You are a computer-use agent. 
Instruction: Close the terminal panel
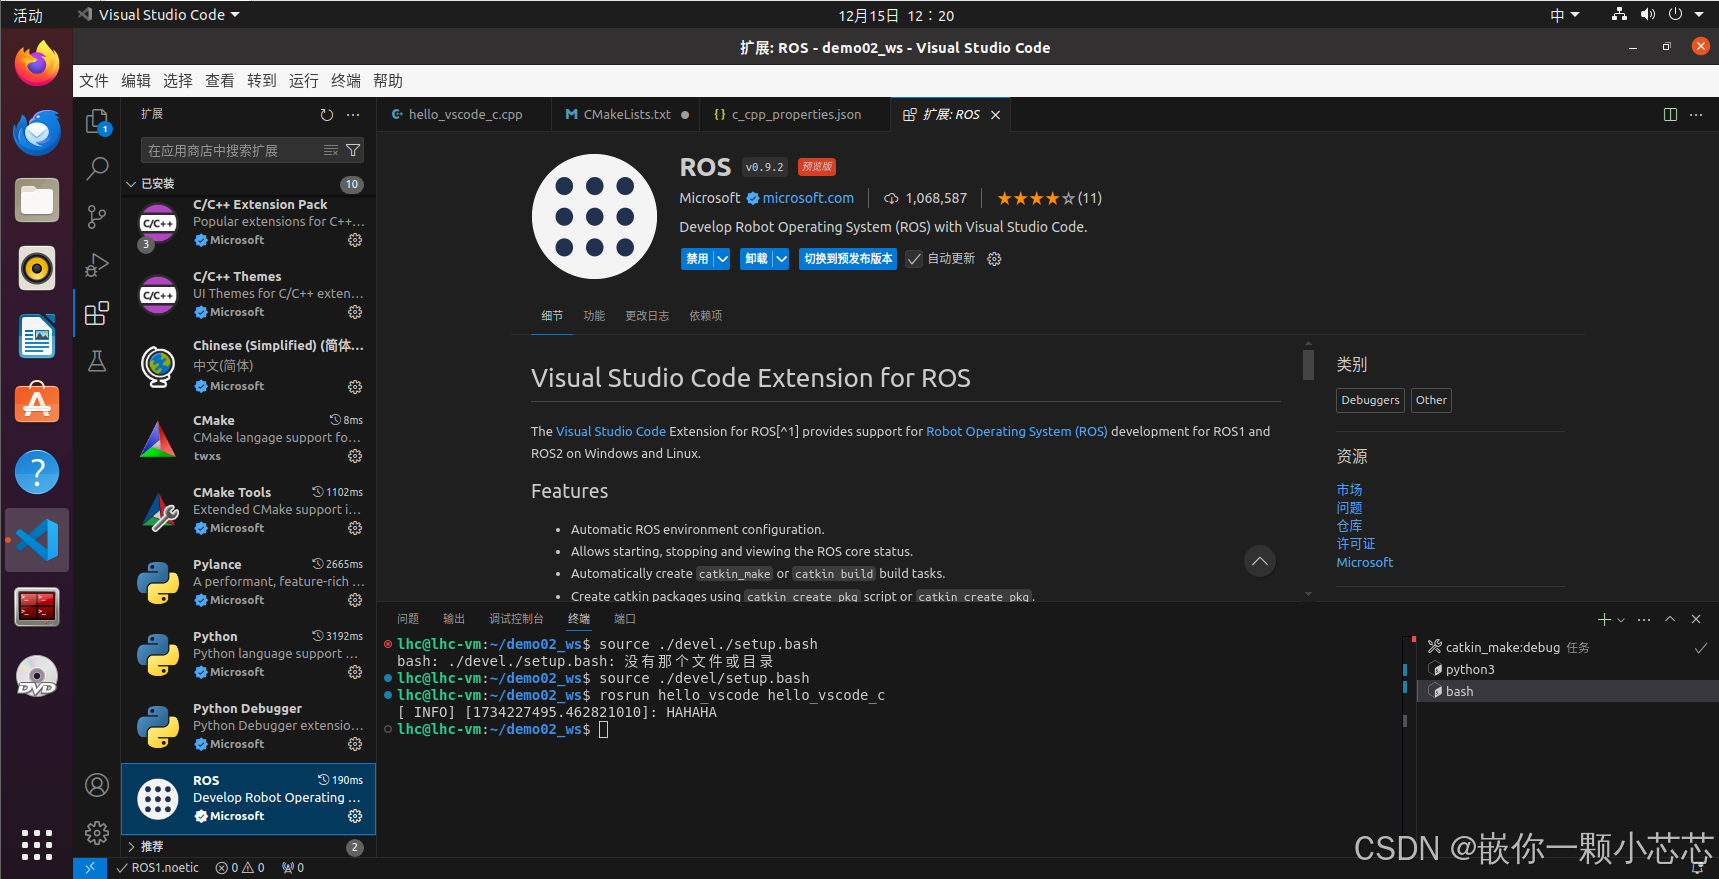click(x=1696, y=620)
